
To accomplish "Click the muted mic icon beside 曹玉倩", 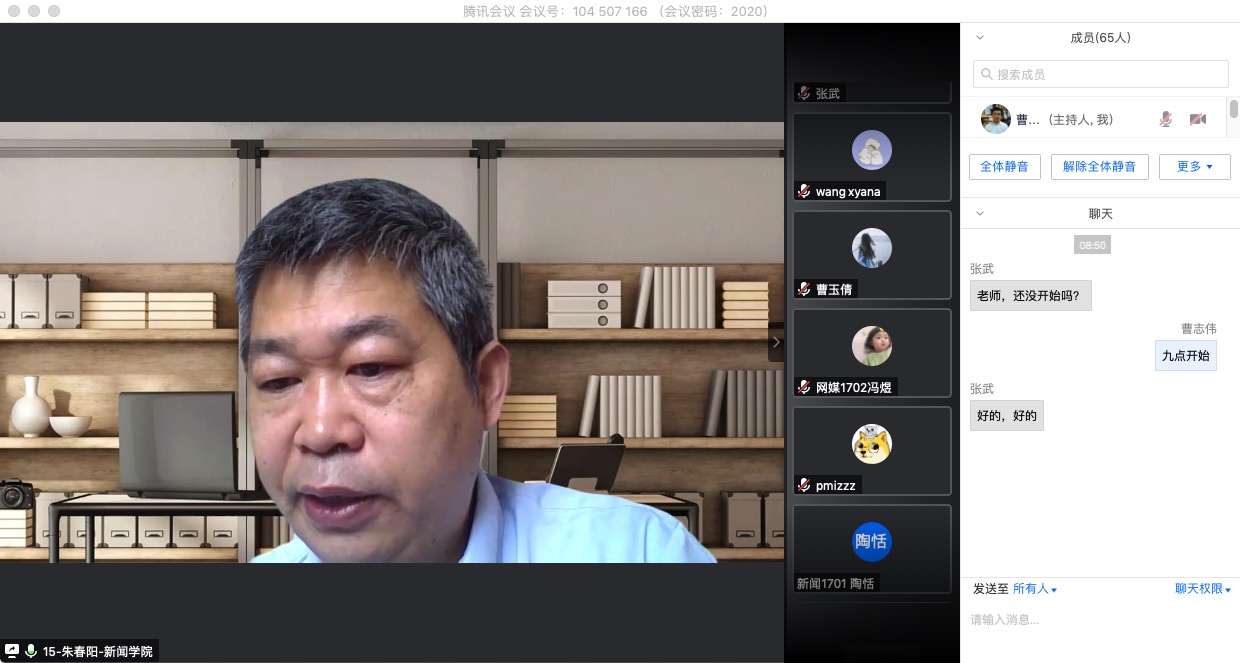I will [804, 289].
